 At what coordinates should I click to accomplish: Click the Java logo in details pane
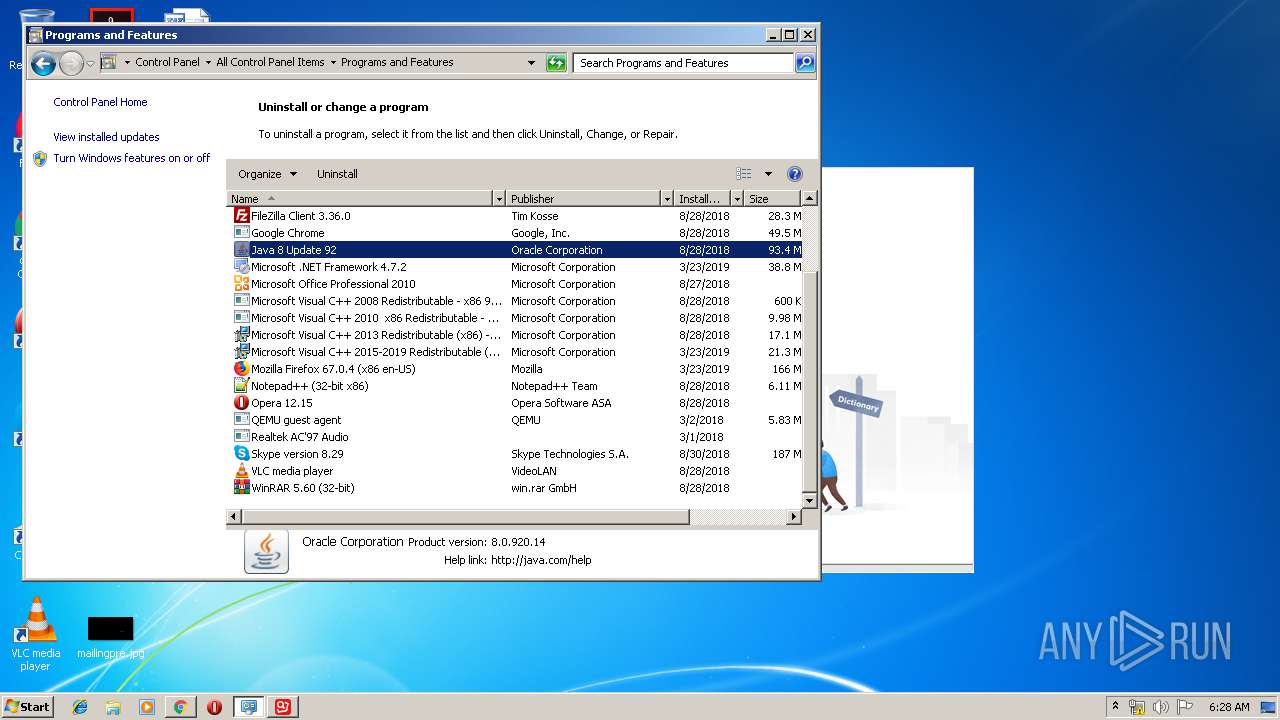click(266, 551)
